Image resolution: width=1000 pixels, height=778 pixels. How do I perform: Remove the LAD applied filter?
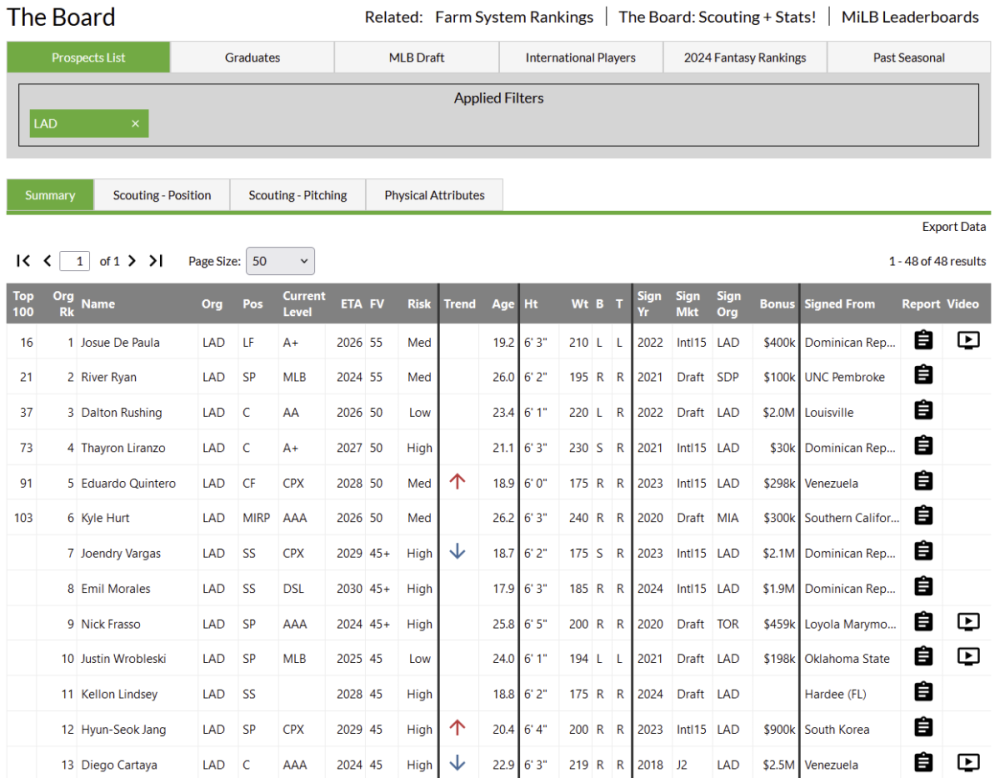[135, 124]
